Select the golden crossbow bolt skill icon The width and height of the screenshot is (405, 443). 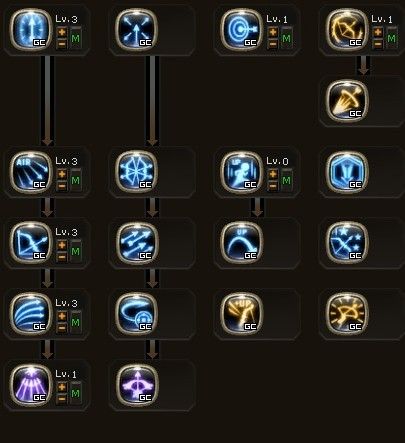347,101
